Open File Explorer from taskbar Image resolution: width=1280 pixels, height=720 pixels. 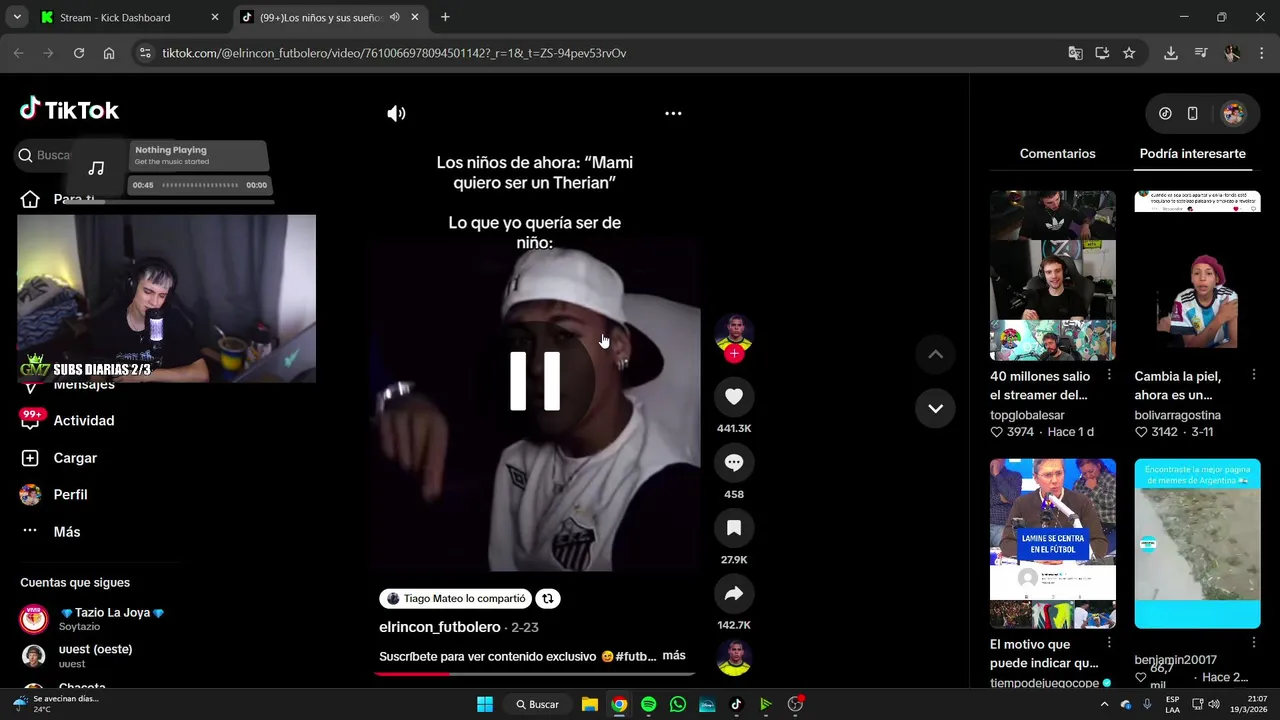click(590, 704)
